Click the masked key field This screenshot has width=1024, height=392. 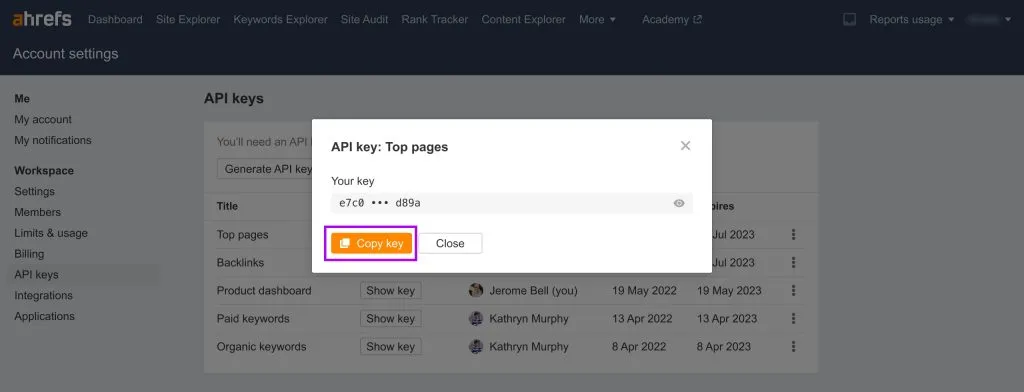(512, 203)
